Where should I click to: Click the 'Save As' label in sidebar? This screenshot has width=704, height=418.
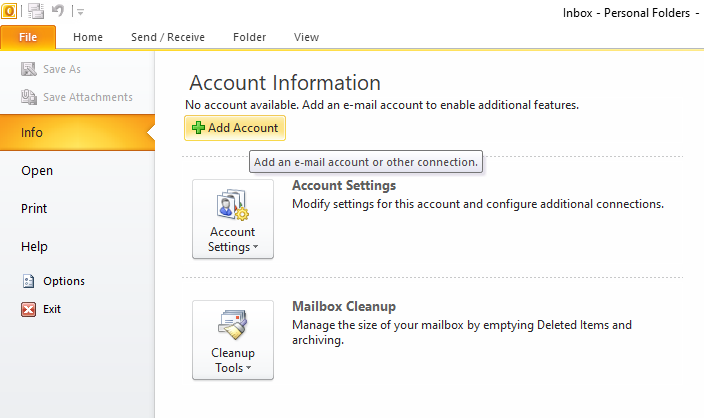tap(62, 69)
